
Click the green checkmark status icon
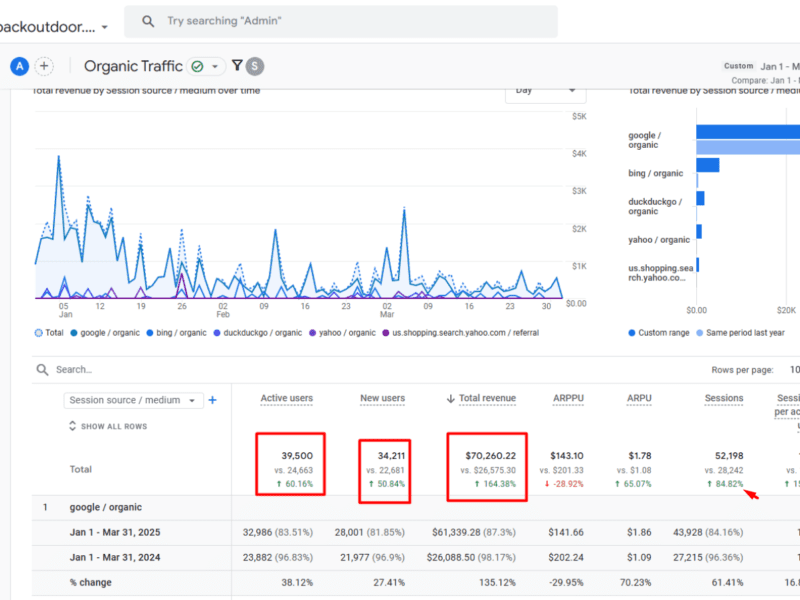[x=198, y=67]
